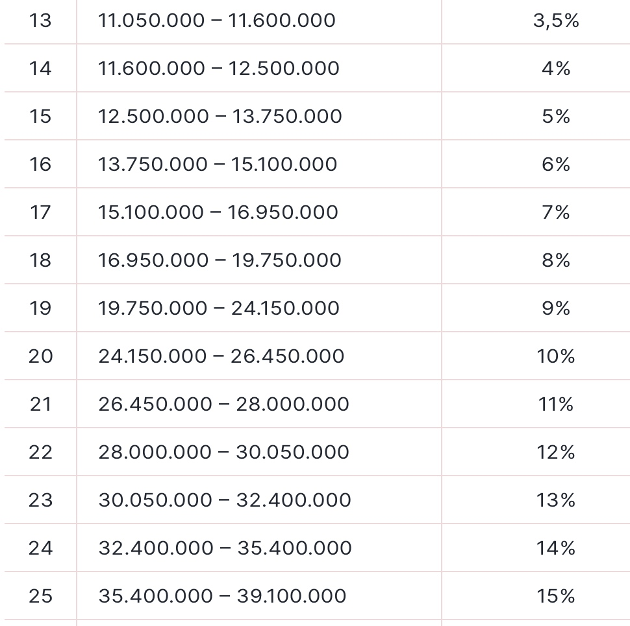Click the 15% percentage cell
Screen dimensions: 630x626
tap(556, 596)
